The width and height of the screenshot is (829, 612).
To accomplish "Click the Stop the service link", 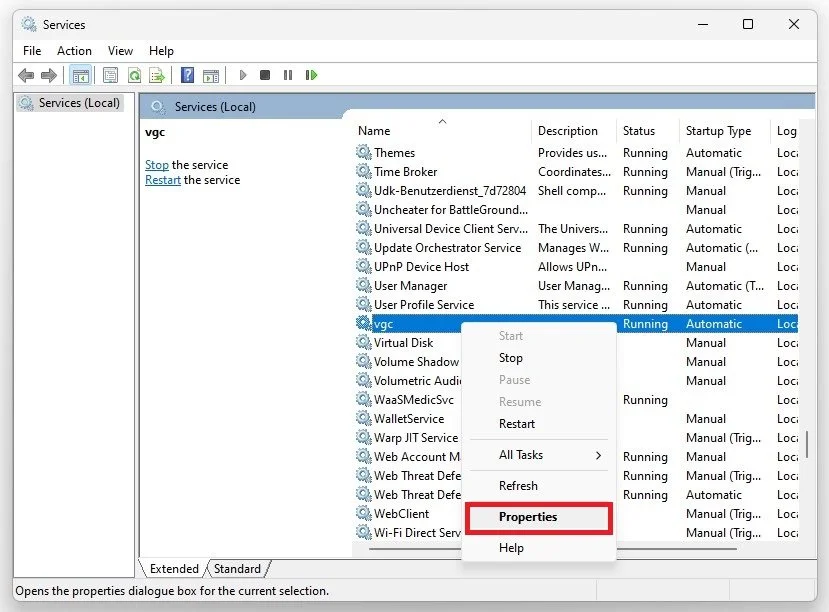I will click(156, 165).
